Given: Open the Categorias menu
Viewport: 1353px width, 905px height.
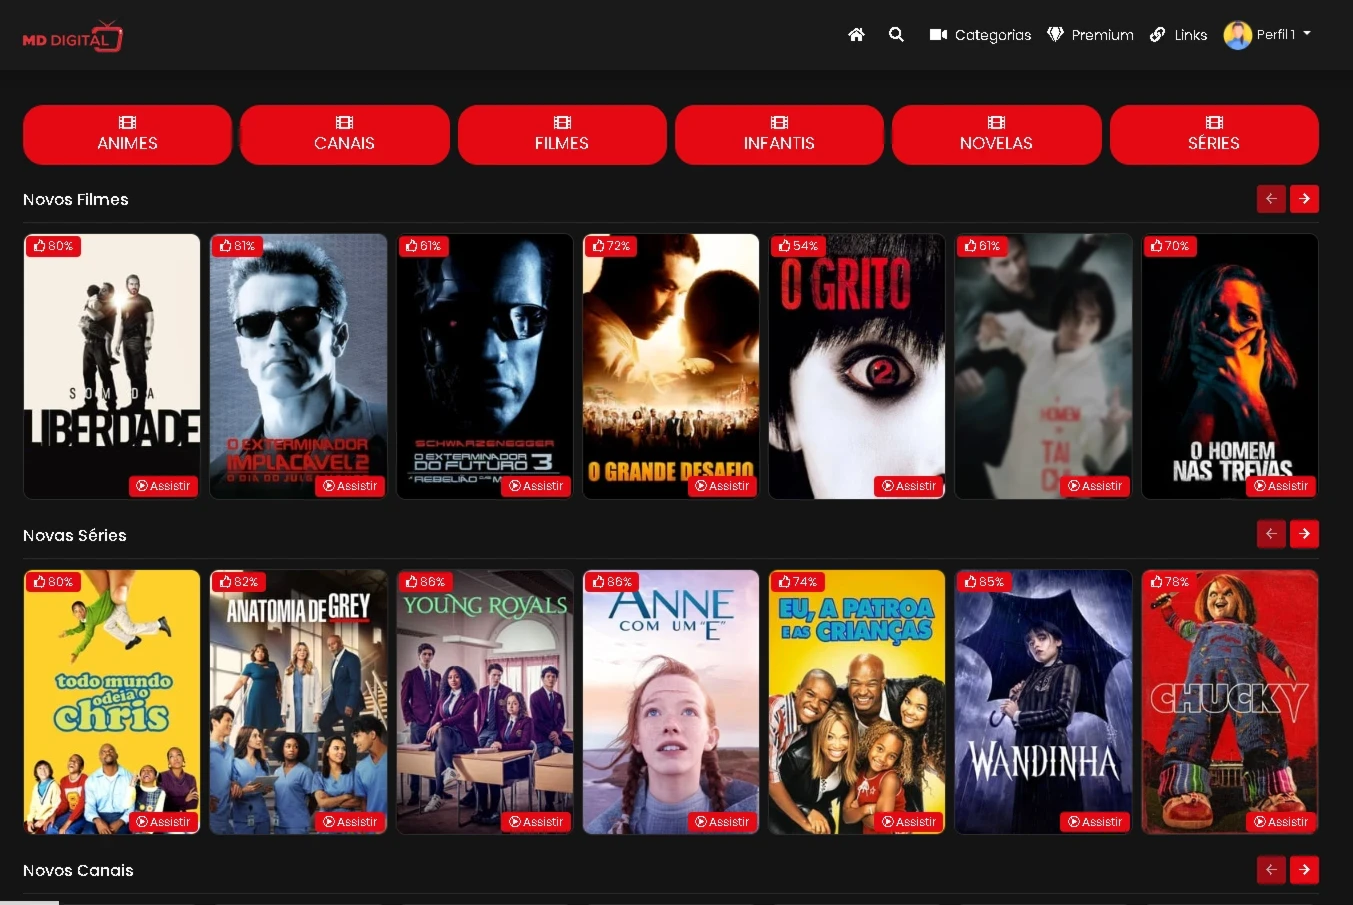Looking at the screenshot, I should [x=980, y=34].
